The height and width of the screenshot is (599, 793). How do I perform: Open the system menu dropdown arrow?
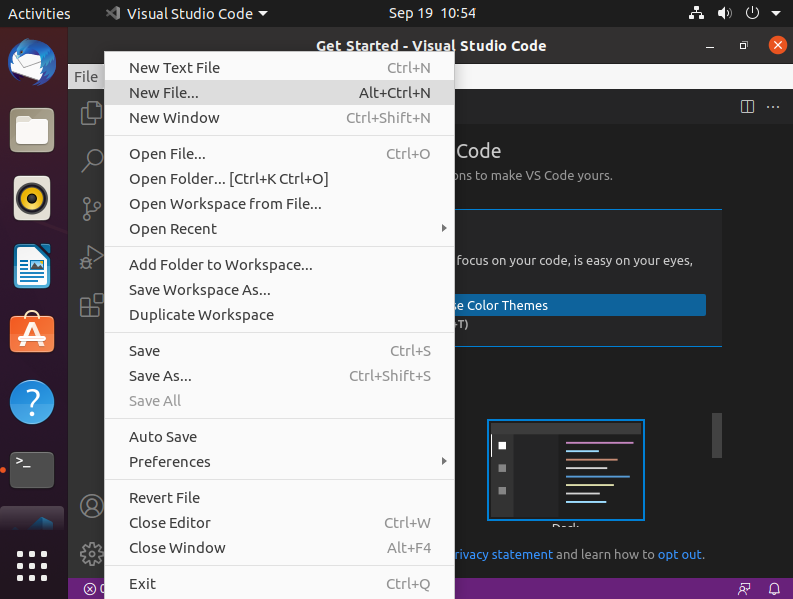[x=776, y=14]
